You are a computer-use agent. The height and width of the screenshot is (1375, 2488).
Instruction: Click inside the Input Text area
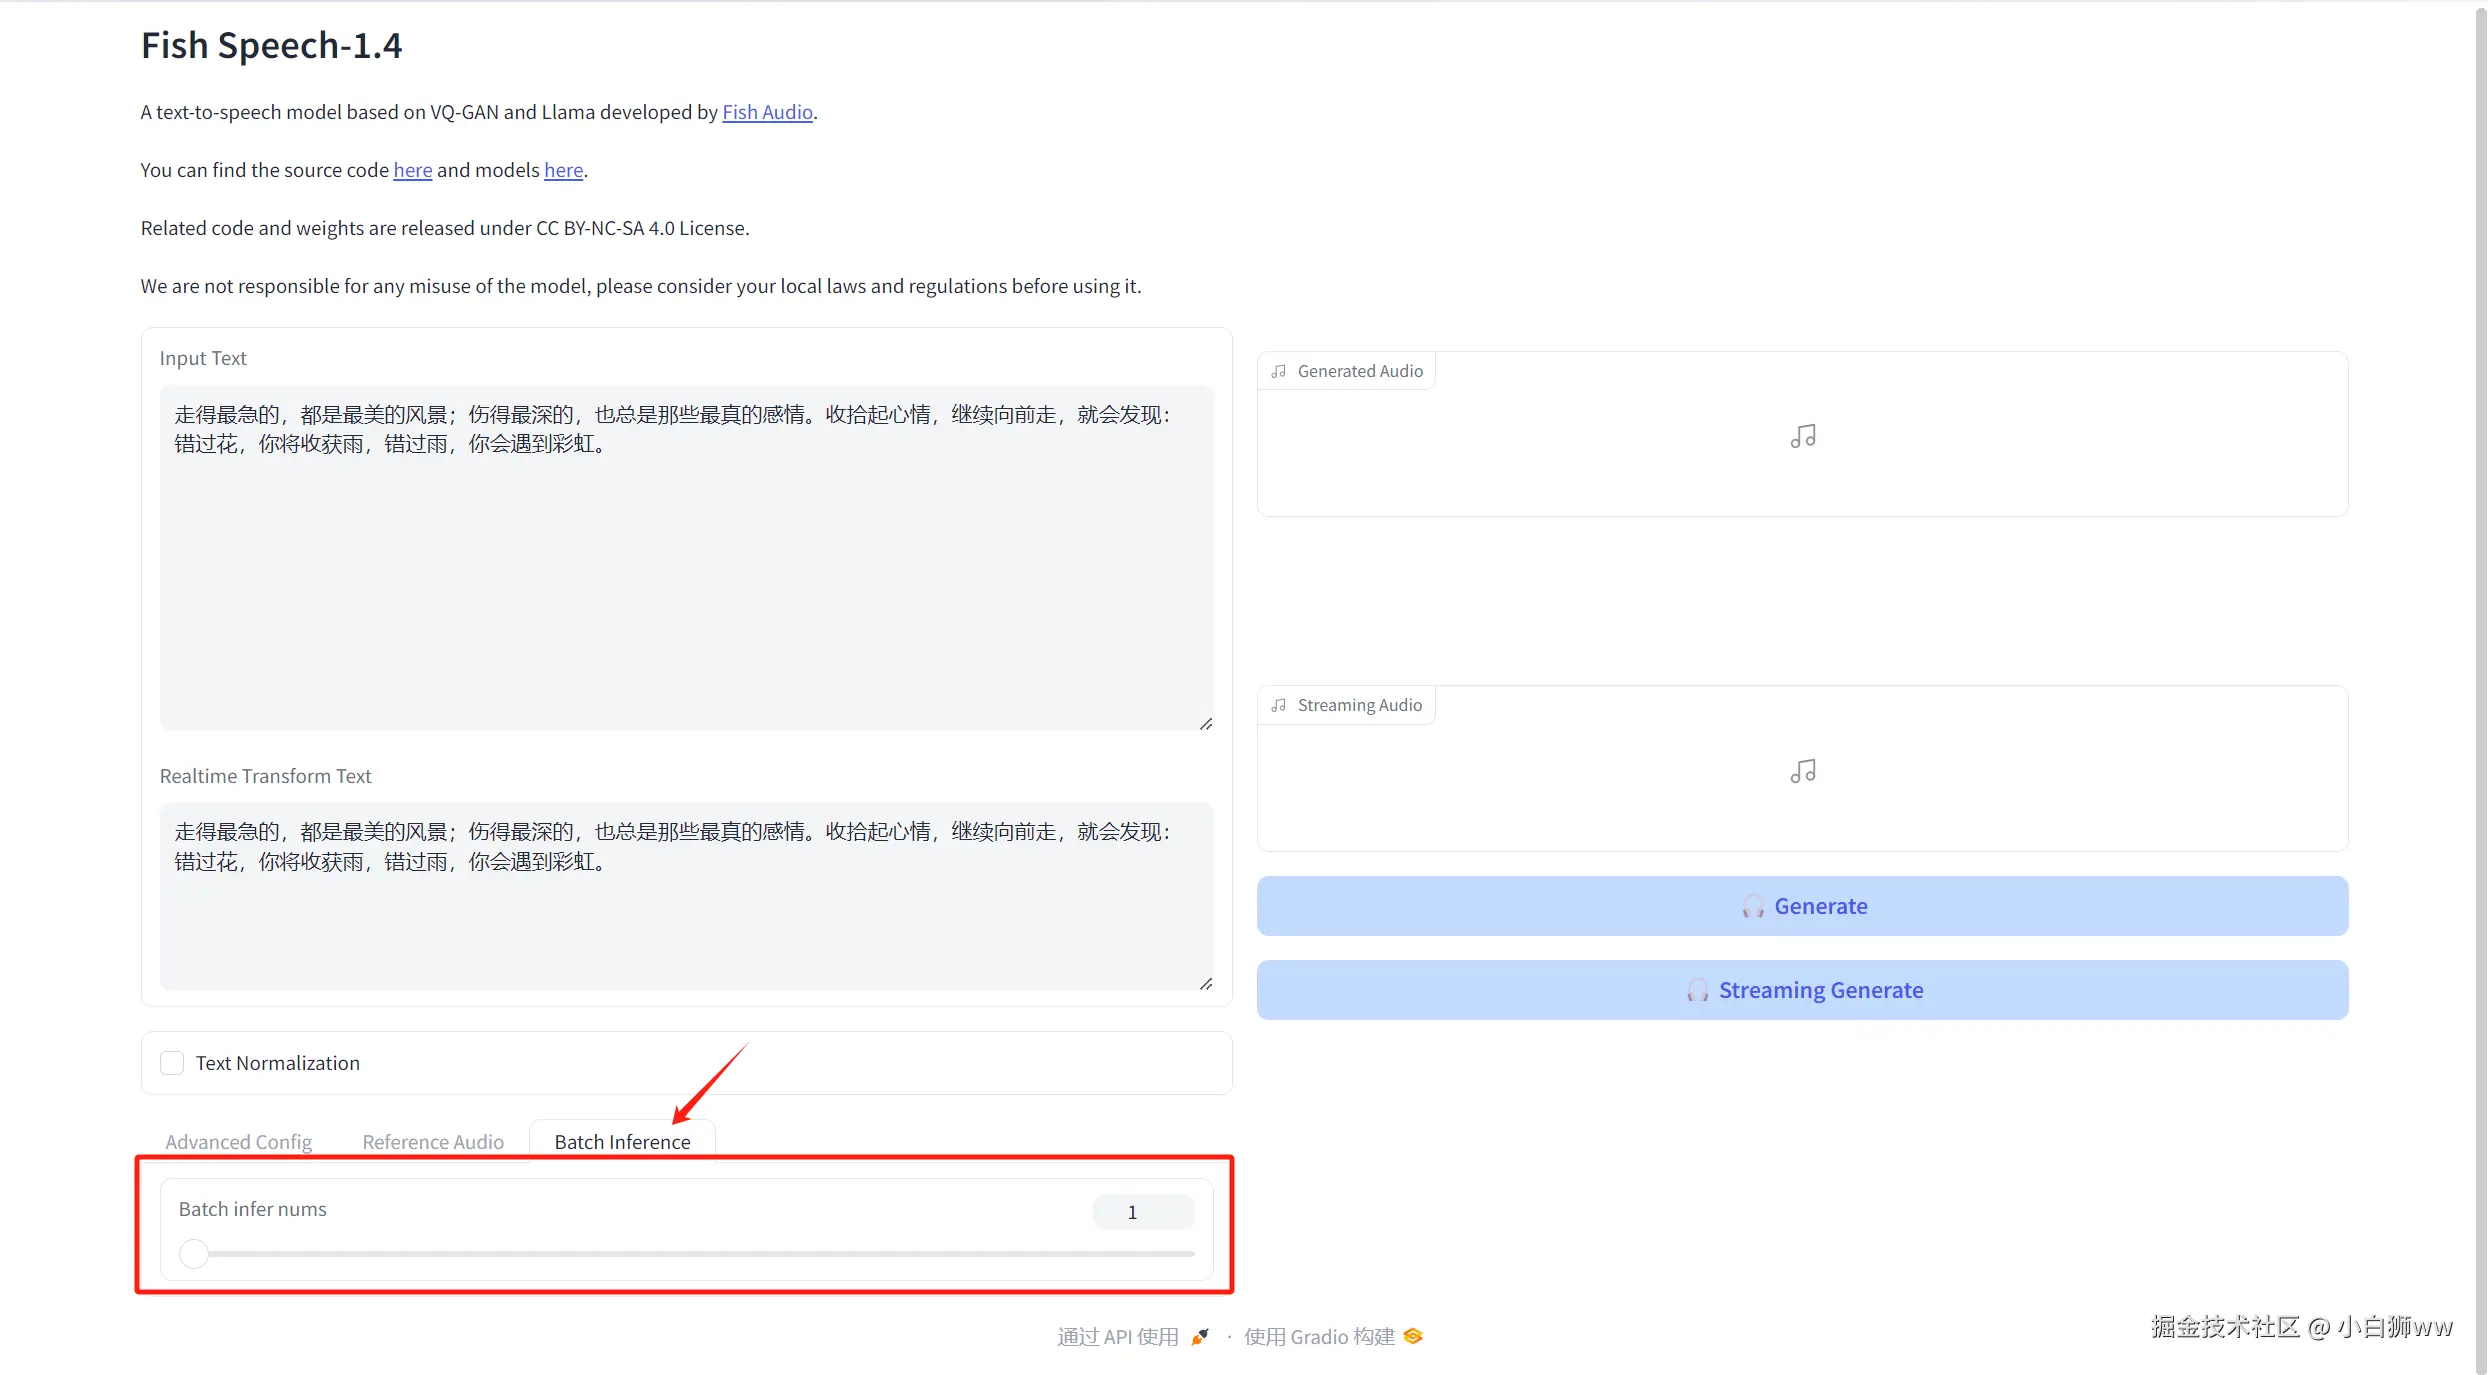coord(686,580)
